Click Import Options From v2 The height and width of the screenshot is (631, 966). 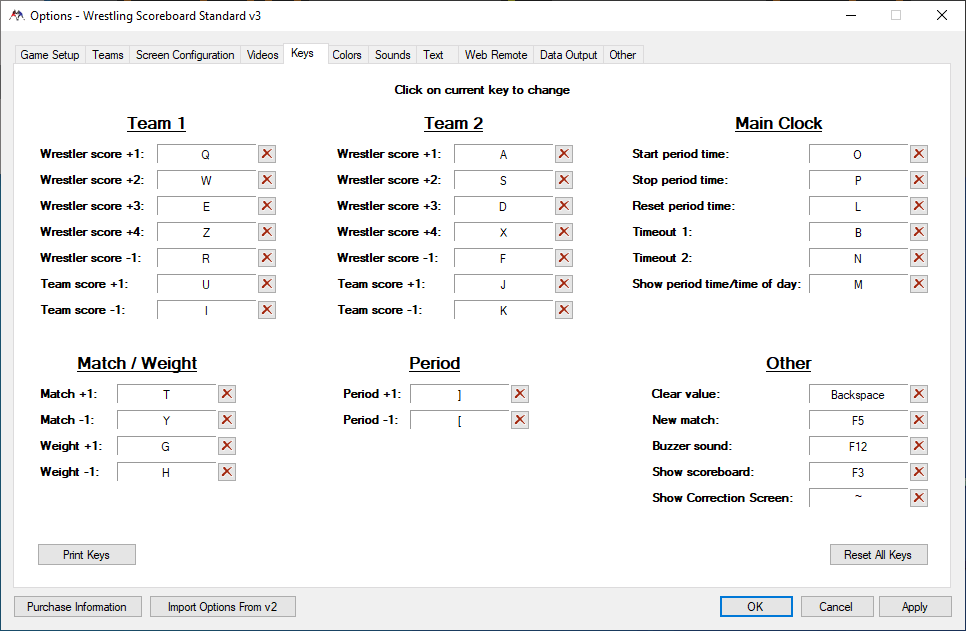pyautogui.click(x=222, y=607)
